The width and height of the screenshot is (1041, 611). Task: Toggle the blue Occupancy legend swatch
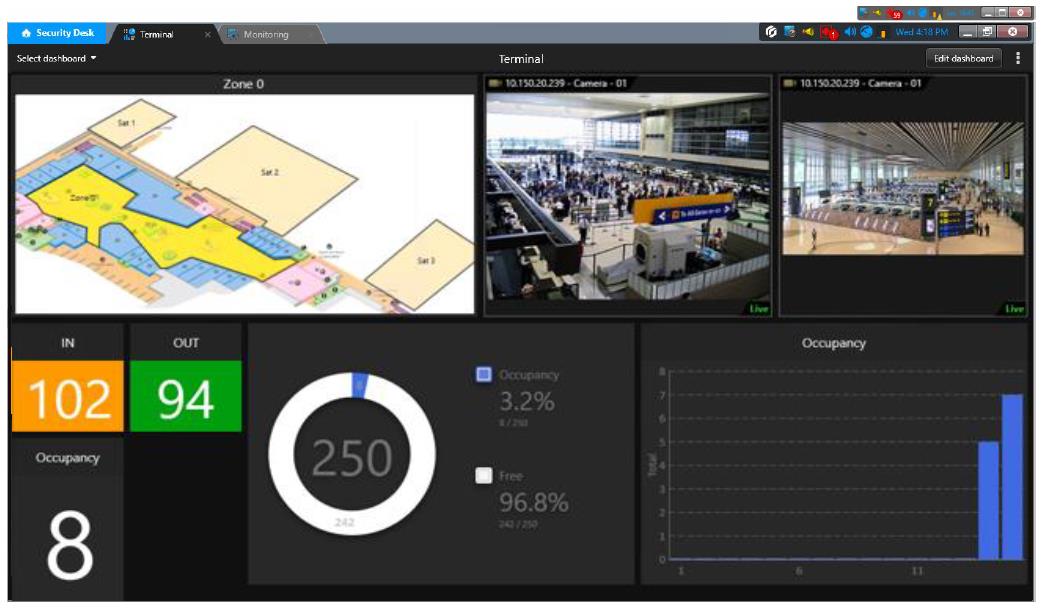click(x=484, y=374)
